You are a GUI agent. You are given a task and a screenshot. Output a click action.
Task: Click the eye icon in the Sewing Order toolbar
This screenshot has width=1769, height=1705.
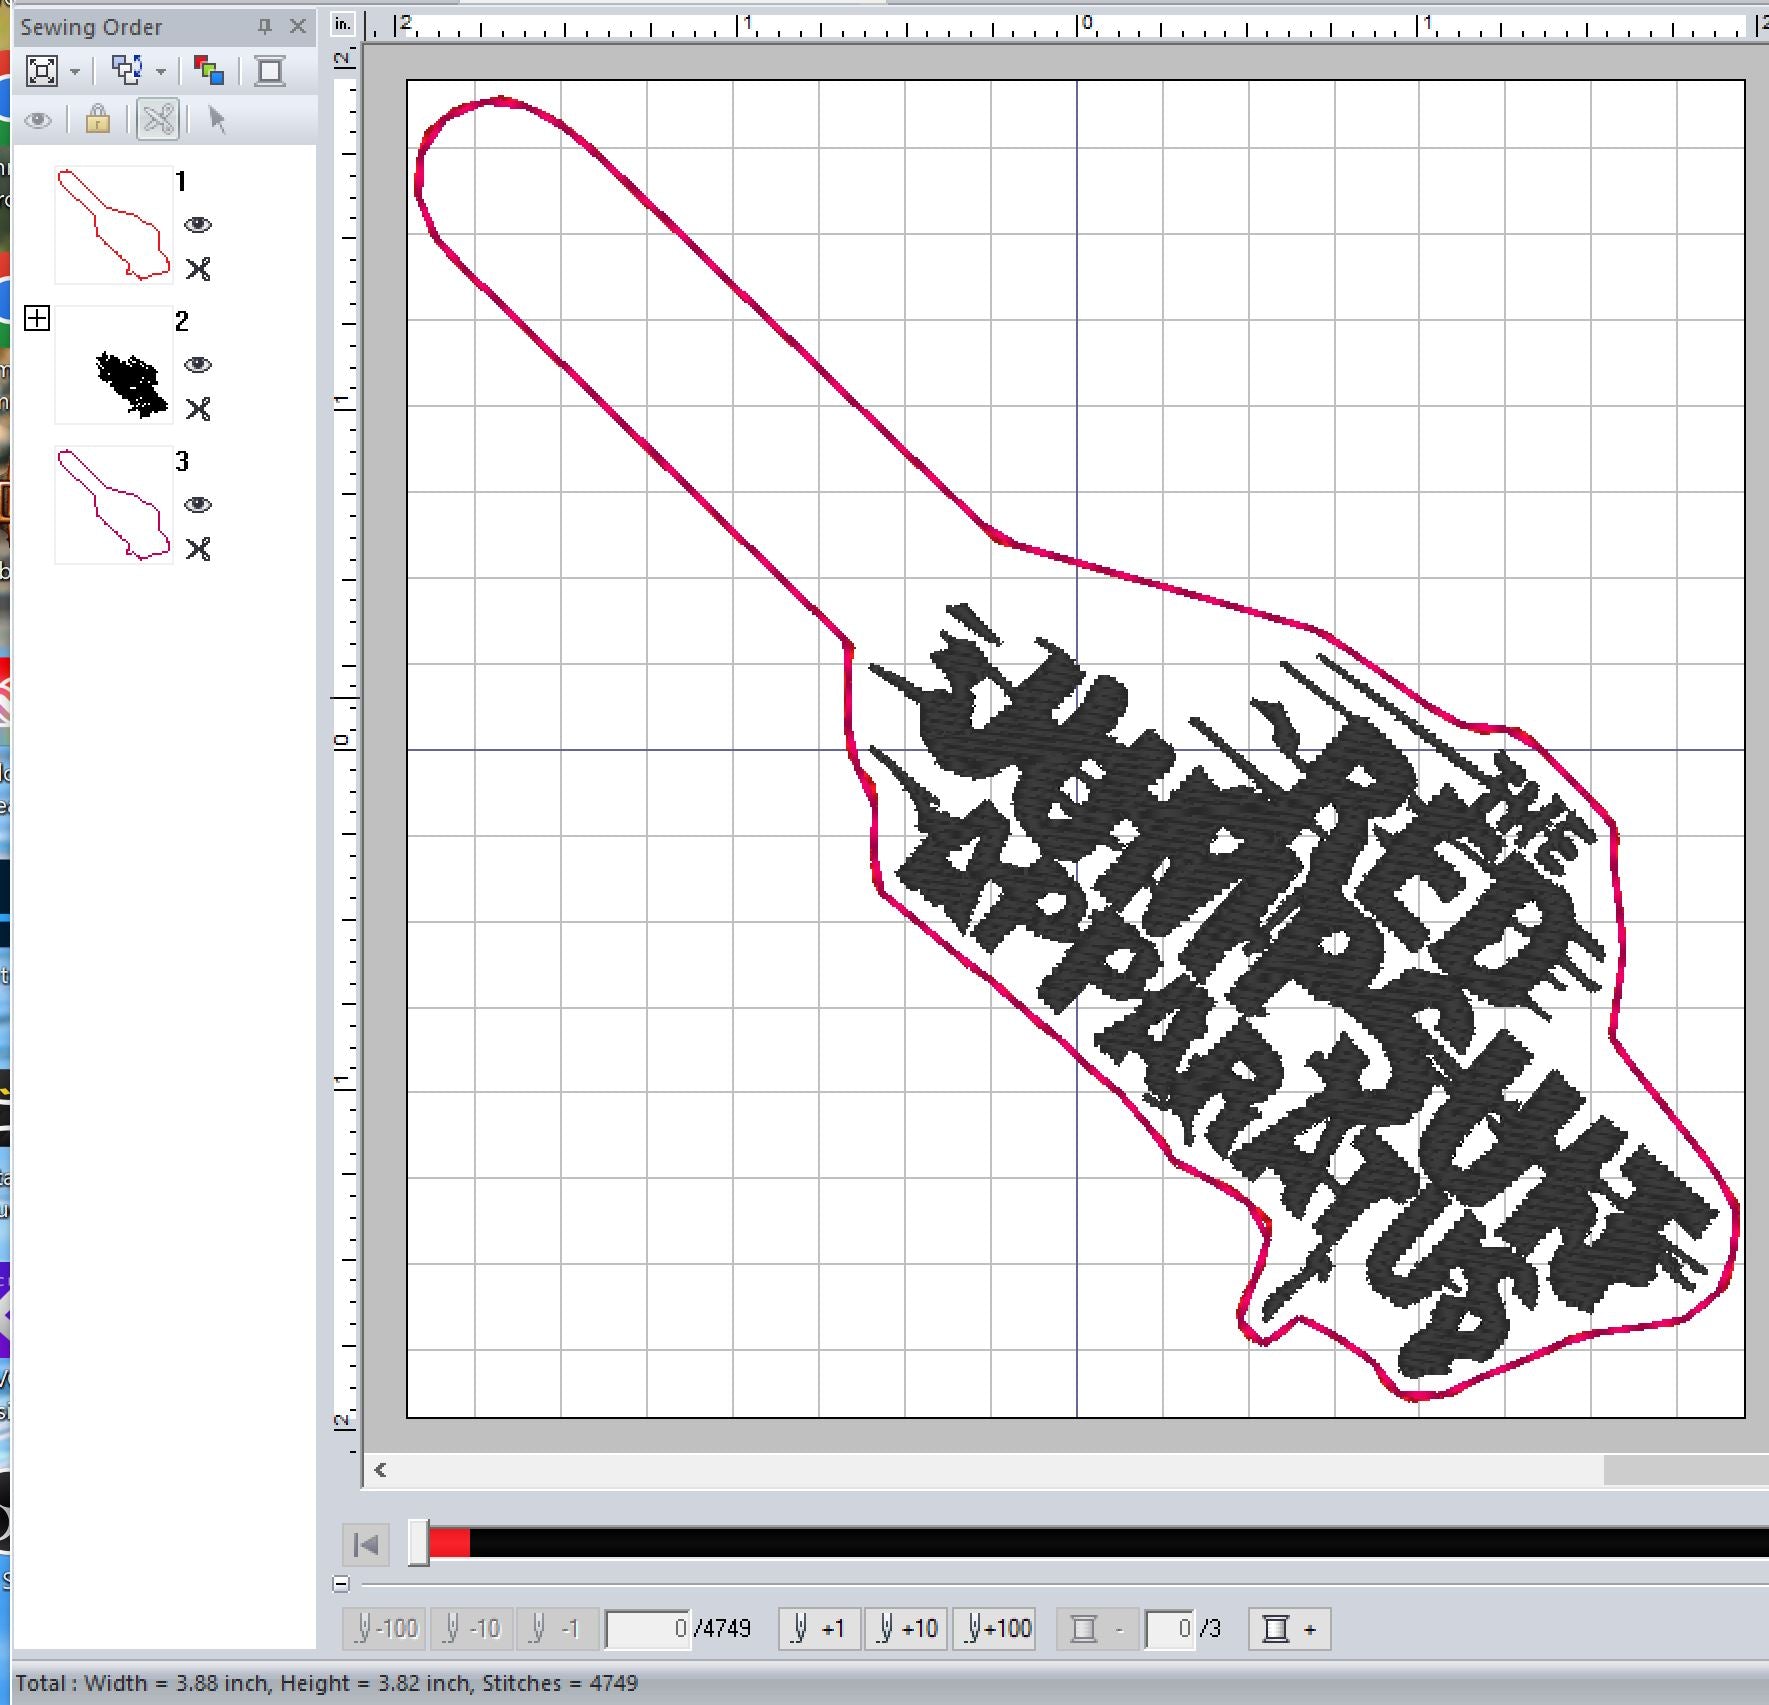click(38, 121)
